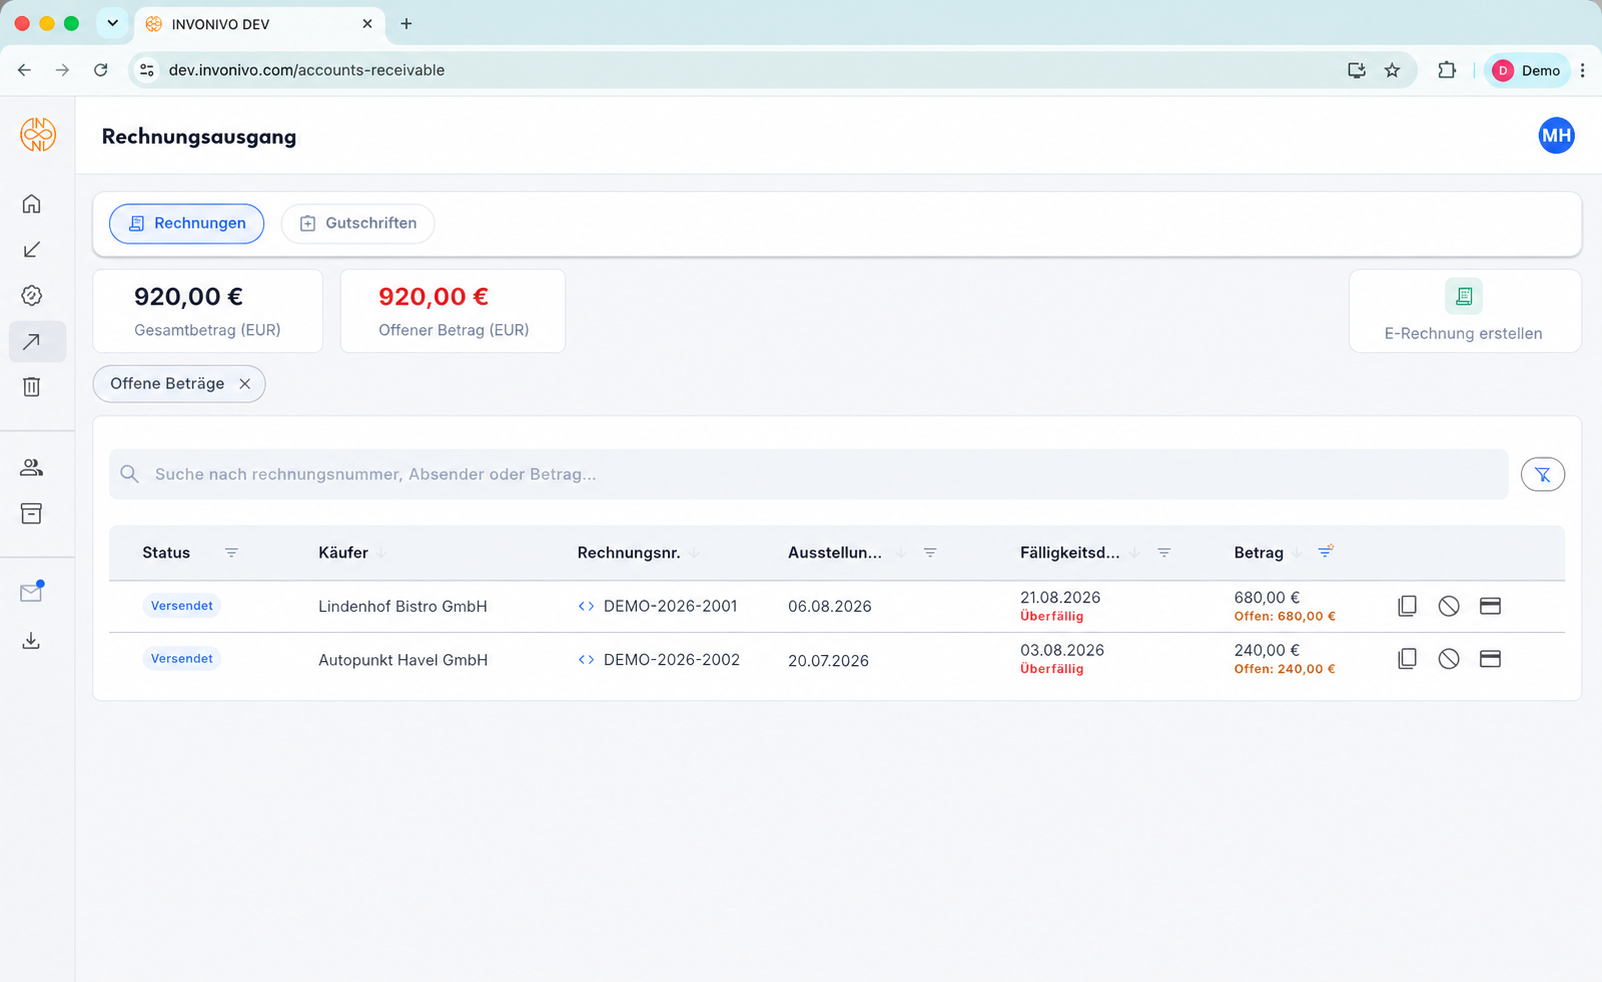Open the contacts people icon in sidebar
The image size is (1602, 982).
[32, 467]
